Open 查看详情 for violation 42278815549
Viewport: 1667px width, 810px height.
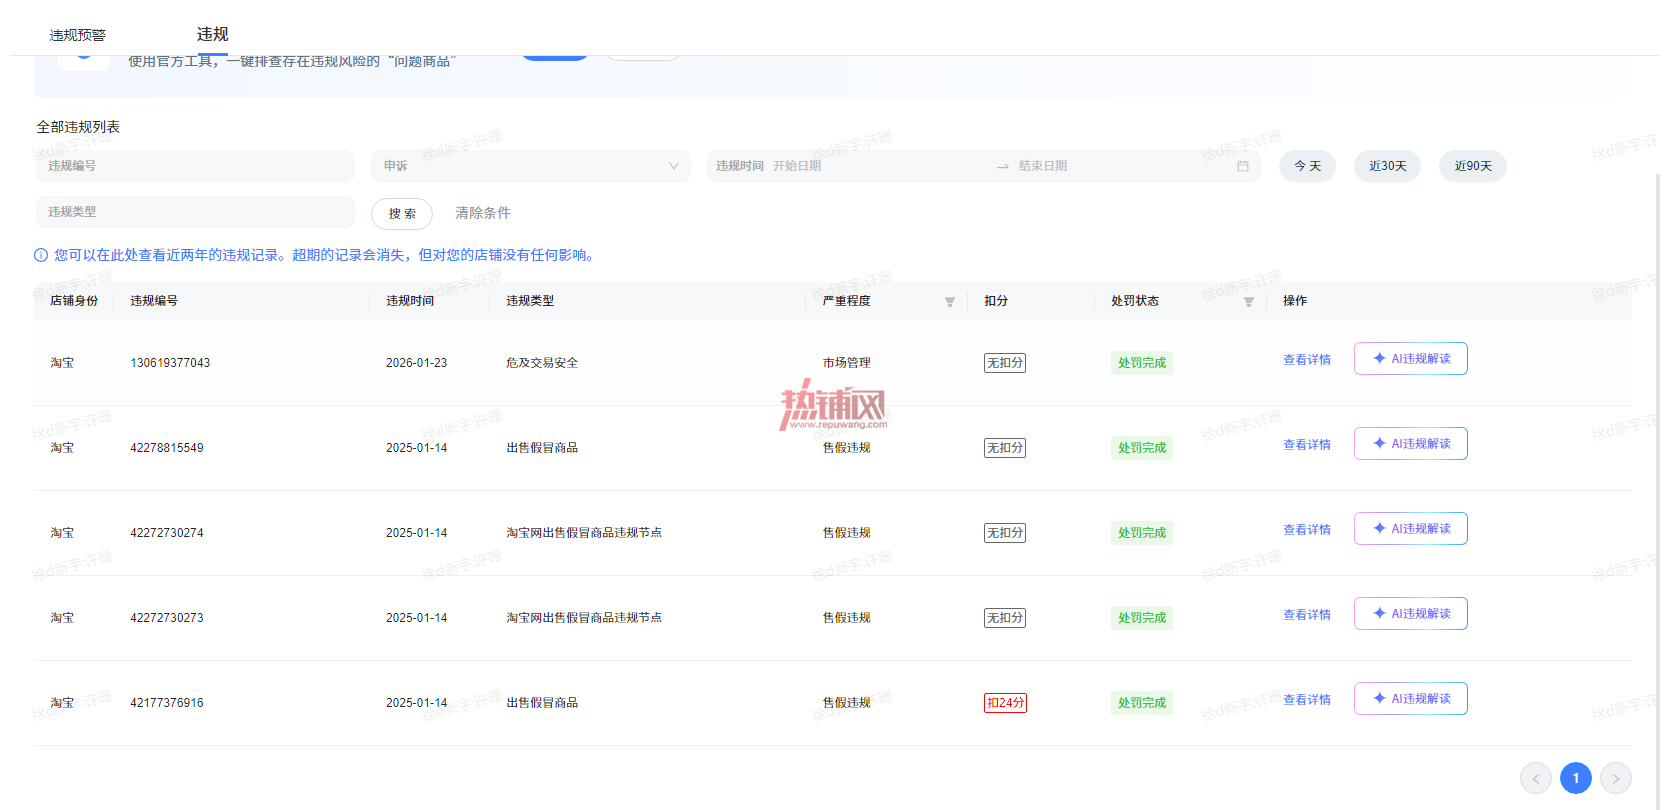[x=1307, y=445]
